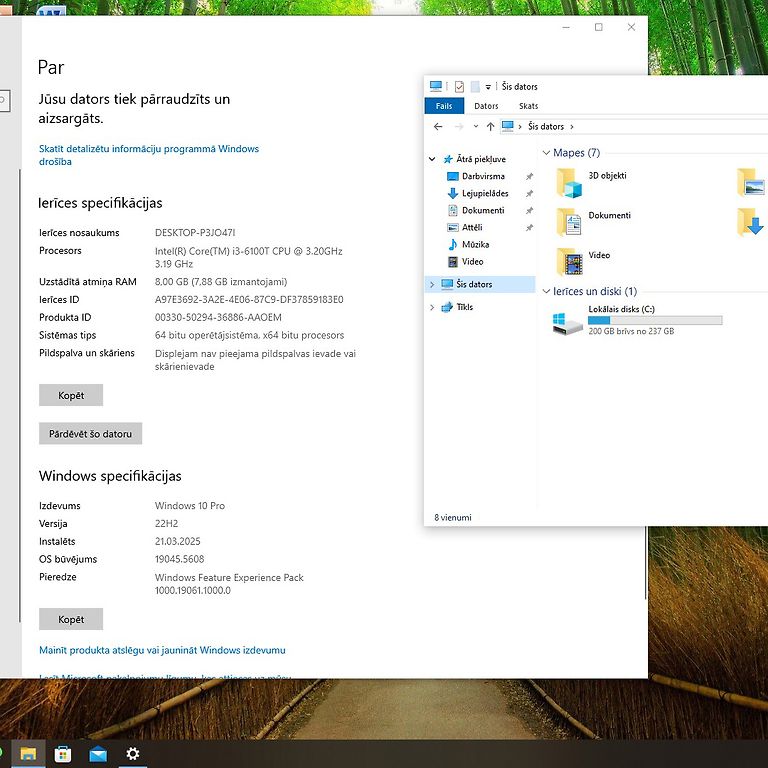
Task: Open File Explorer from the taskbar
Action: pos(28,754)
